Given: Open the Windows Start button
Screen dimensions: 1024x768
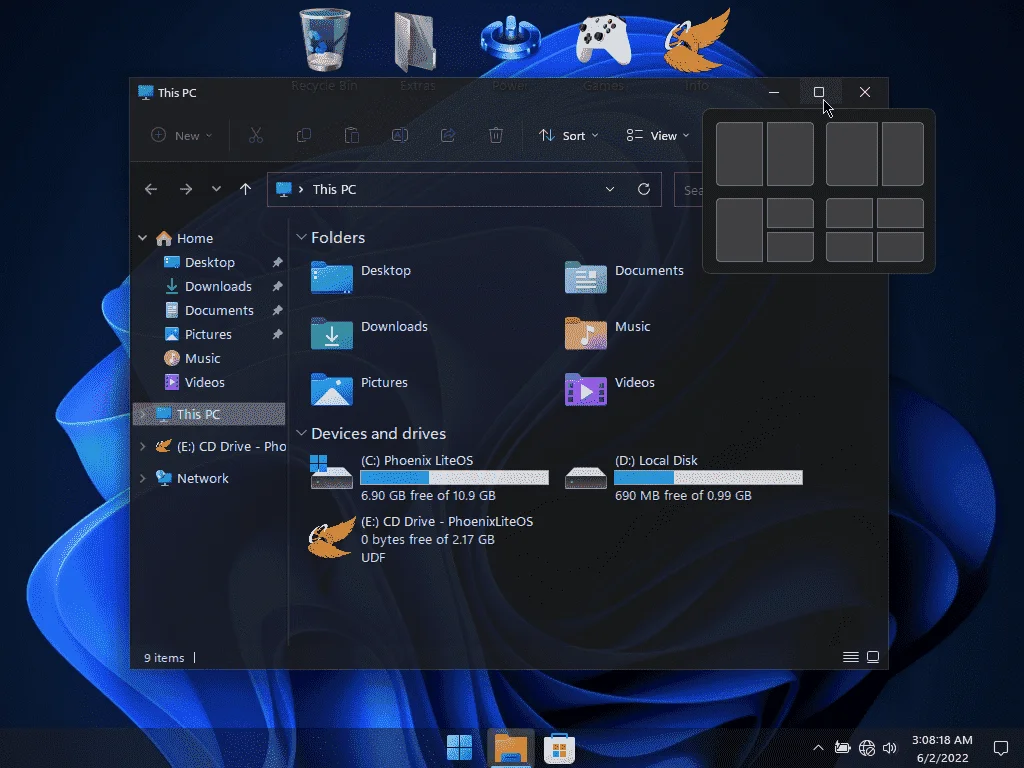Looking at the screenshot, I should pyautogui.click(x=459, y=748).
